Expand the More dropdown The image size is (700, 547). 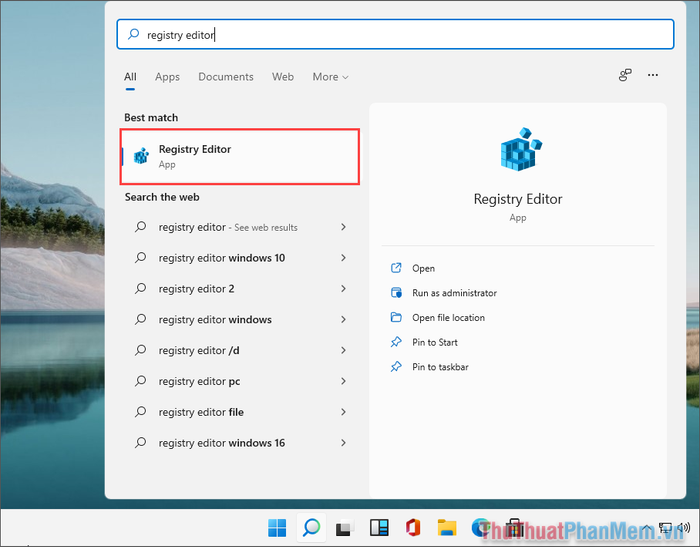click(x=330, y=77)
